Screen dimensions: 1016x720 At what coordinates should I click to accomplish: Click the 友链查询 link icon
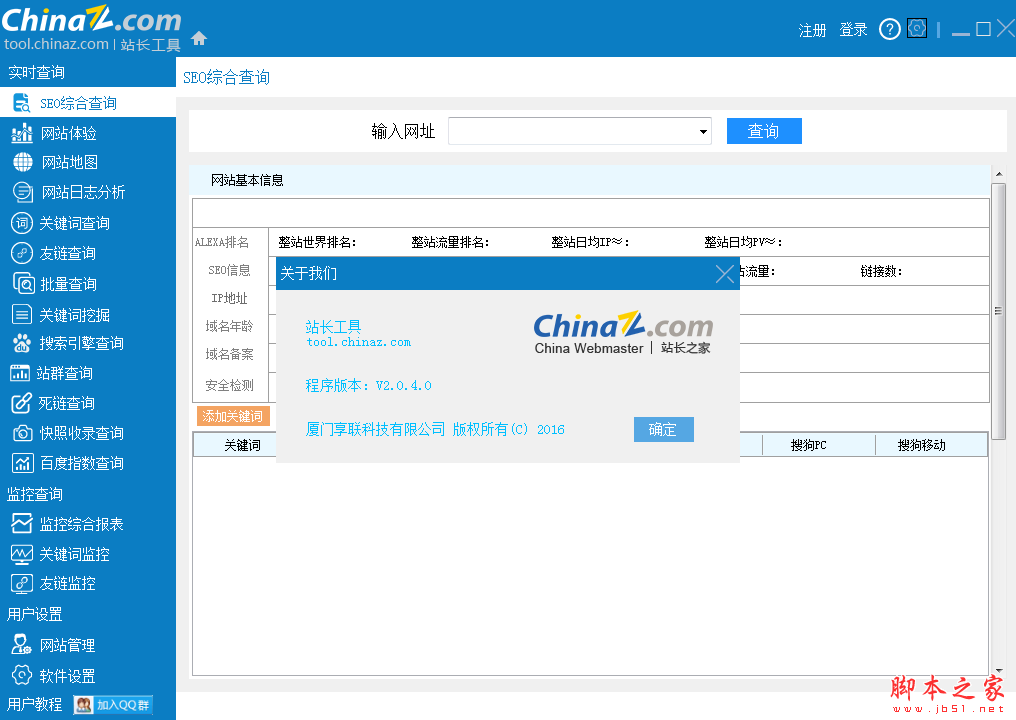tap(22, 253)
